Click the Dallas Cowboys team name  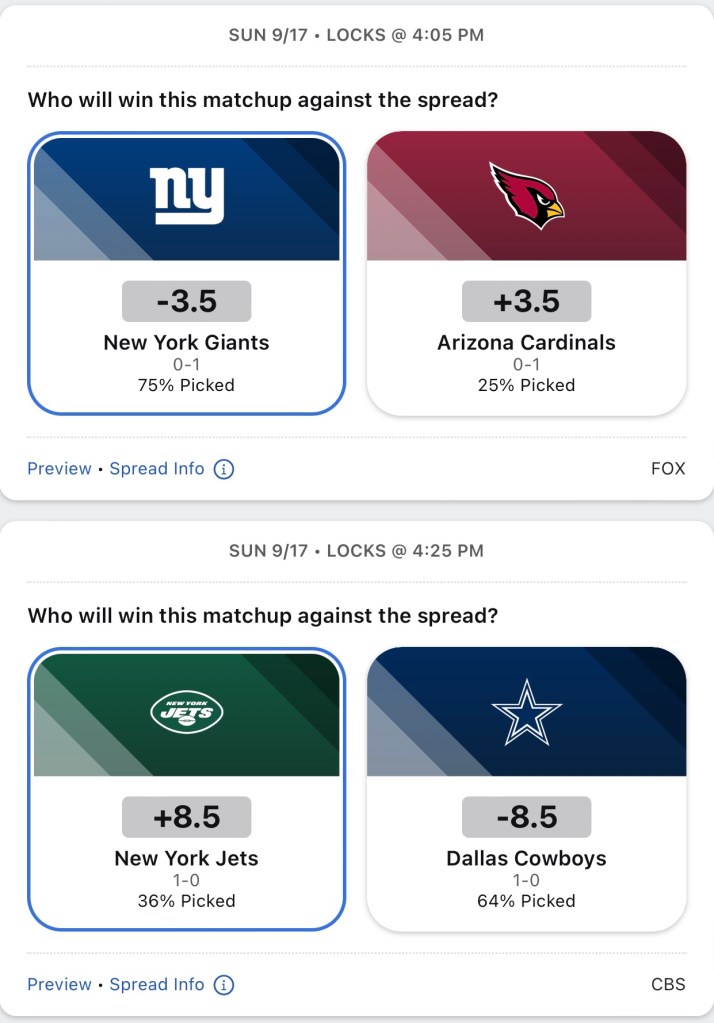526,859
